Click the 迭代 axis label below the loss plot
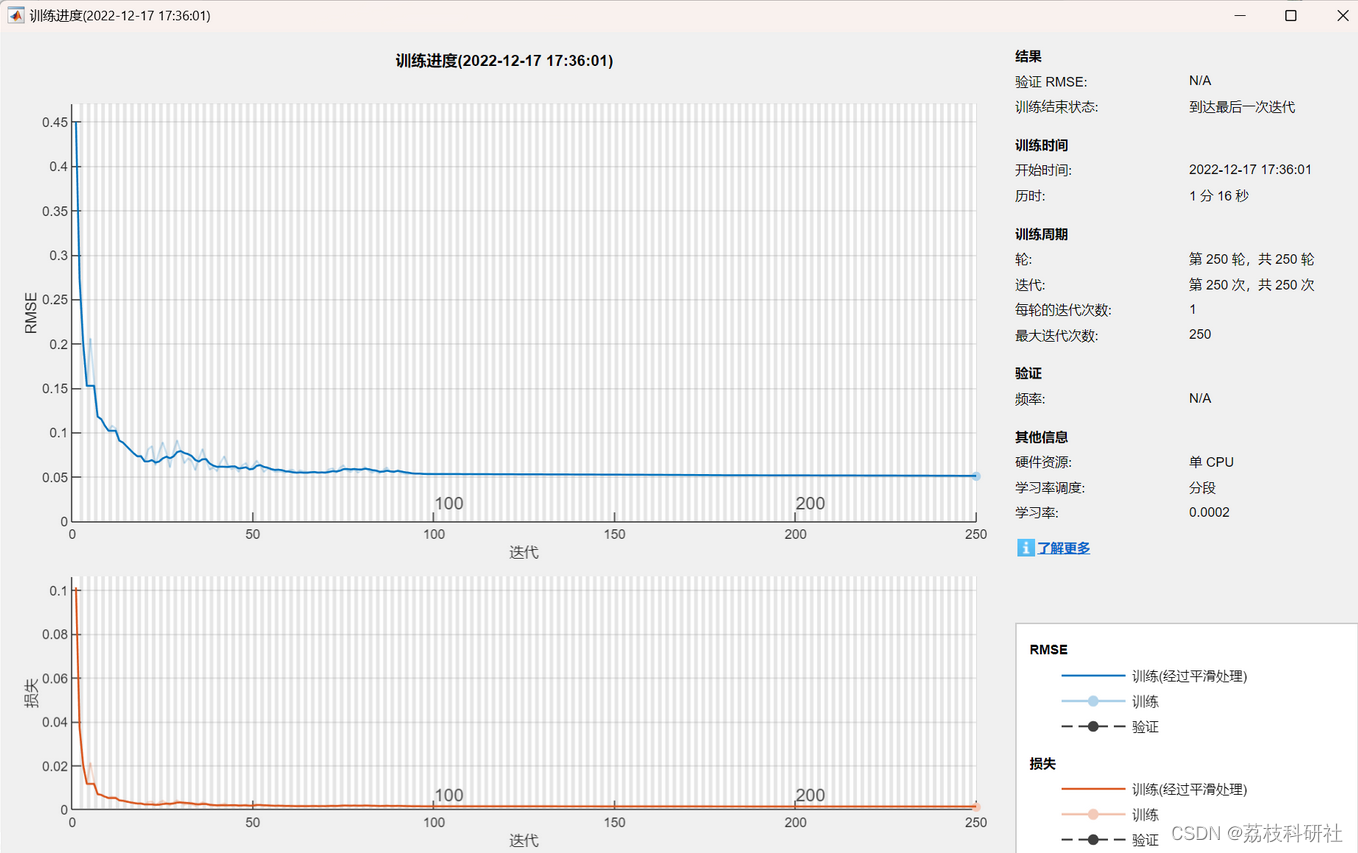Viewport: 1358px width, 853px height. 523,841
